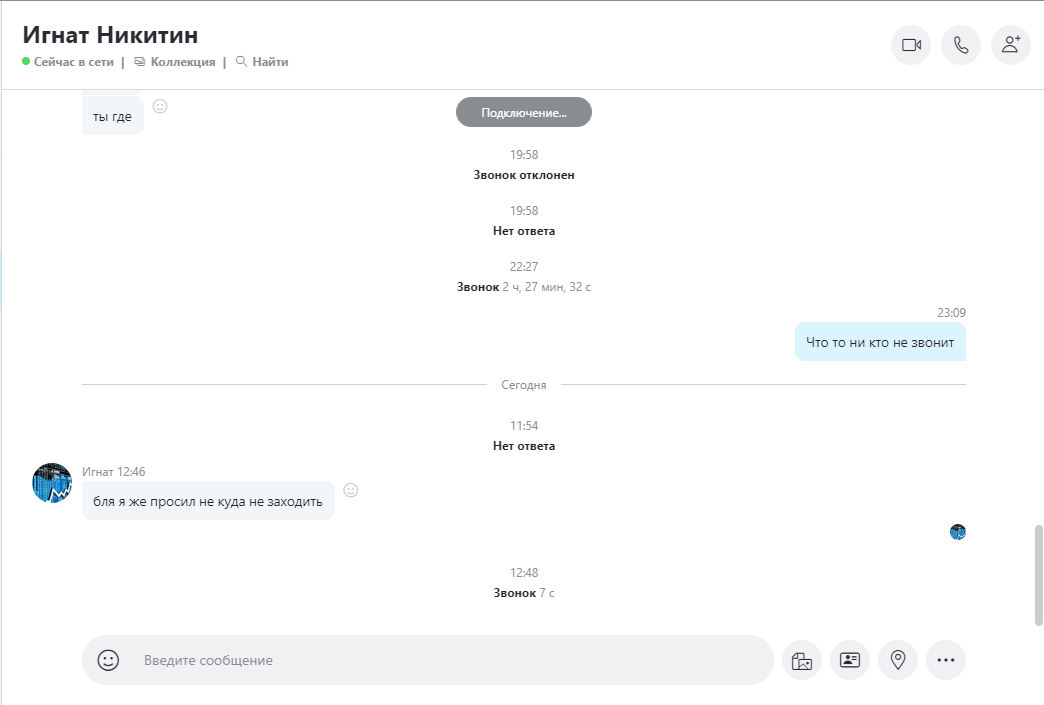Start an audio call via phone icon
This screenshot has height=705, width=1044.
(x=961, y=45)
